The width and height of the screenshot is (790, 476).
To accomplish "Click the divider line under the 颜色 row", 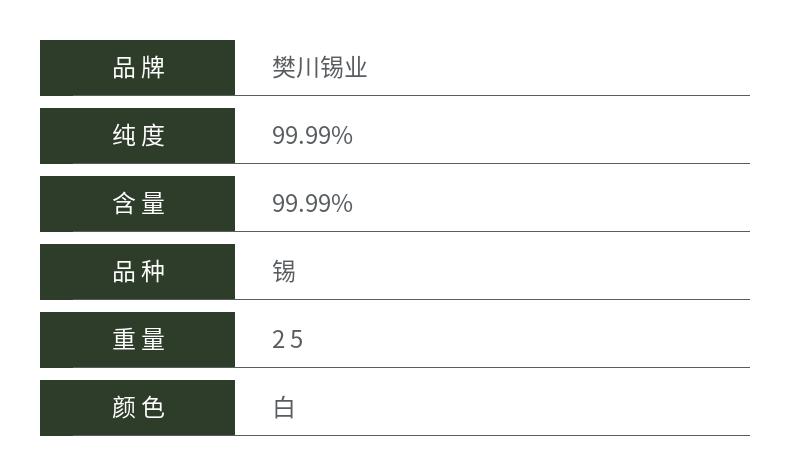I will pyautogui.click(x=492, y=435).
